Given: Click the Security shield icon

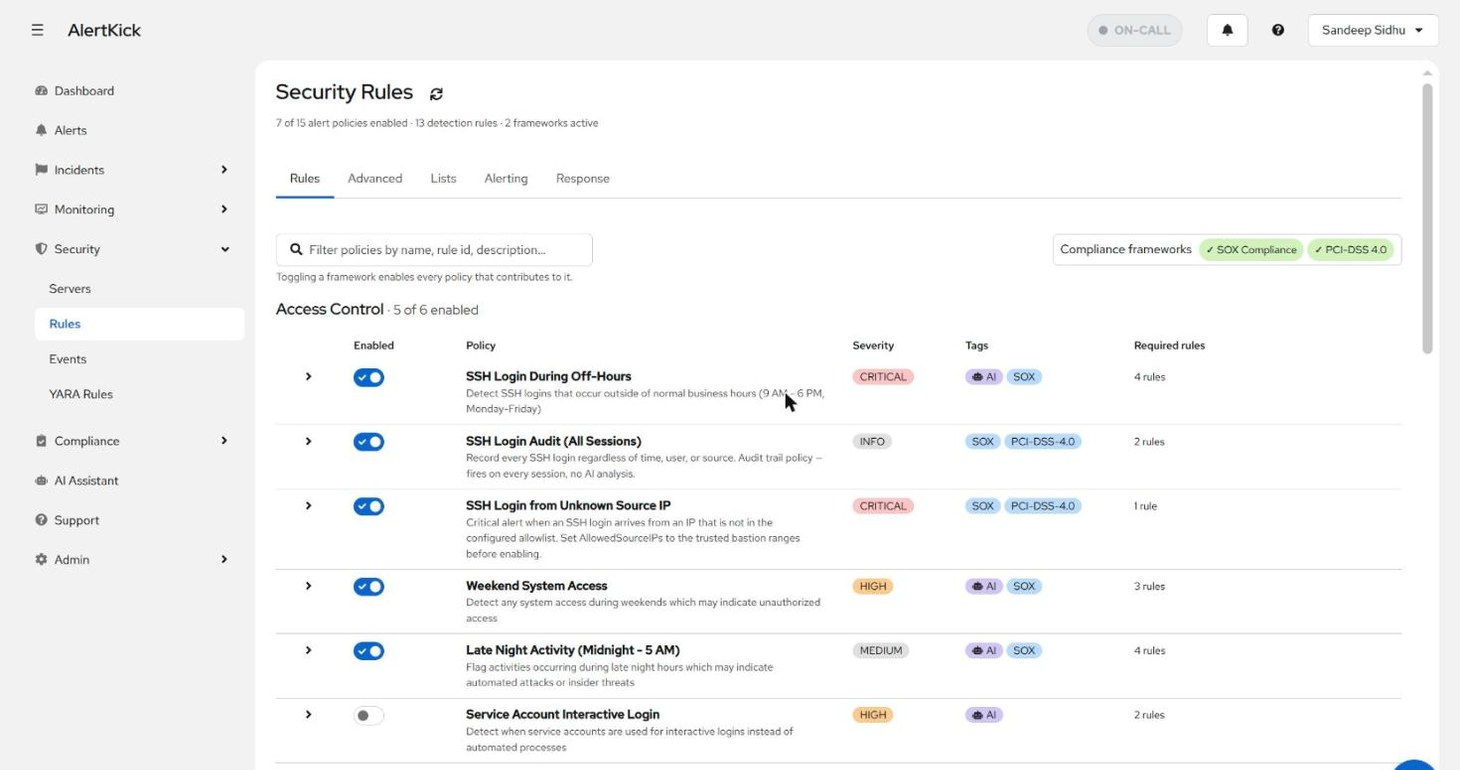Looking at the screenshot, I should (41, 249).
